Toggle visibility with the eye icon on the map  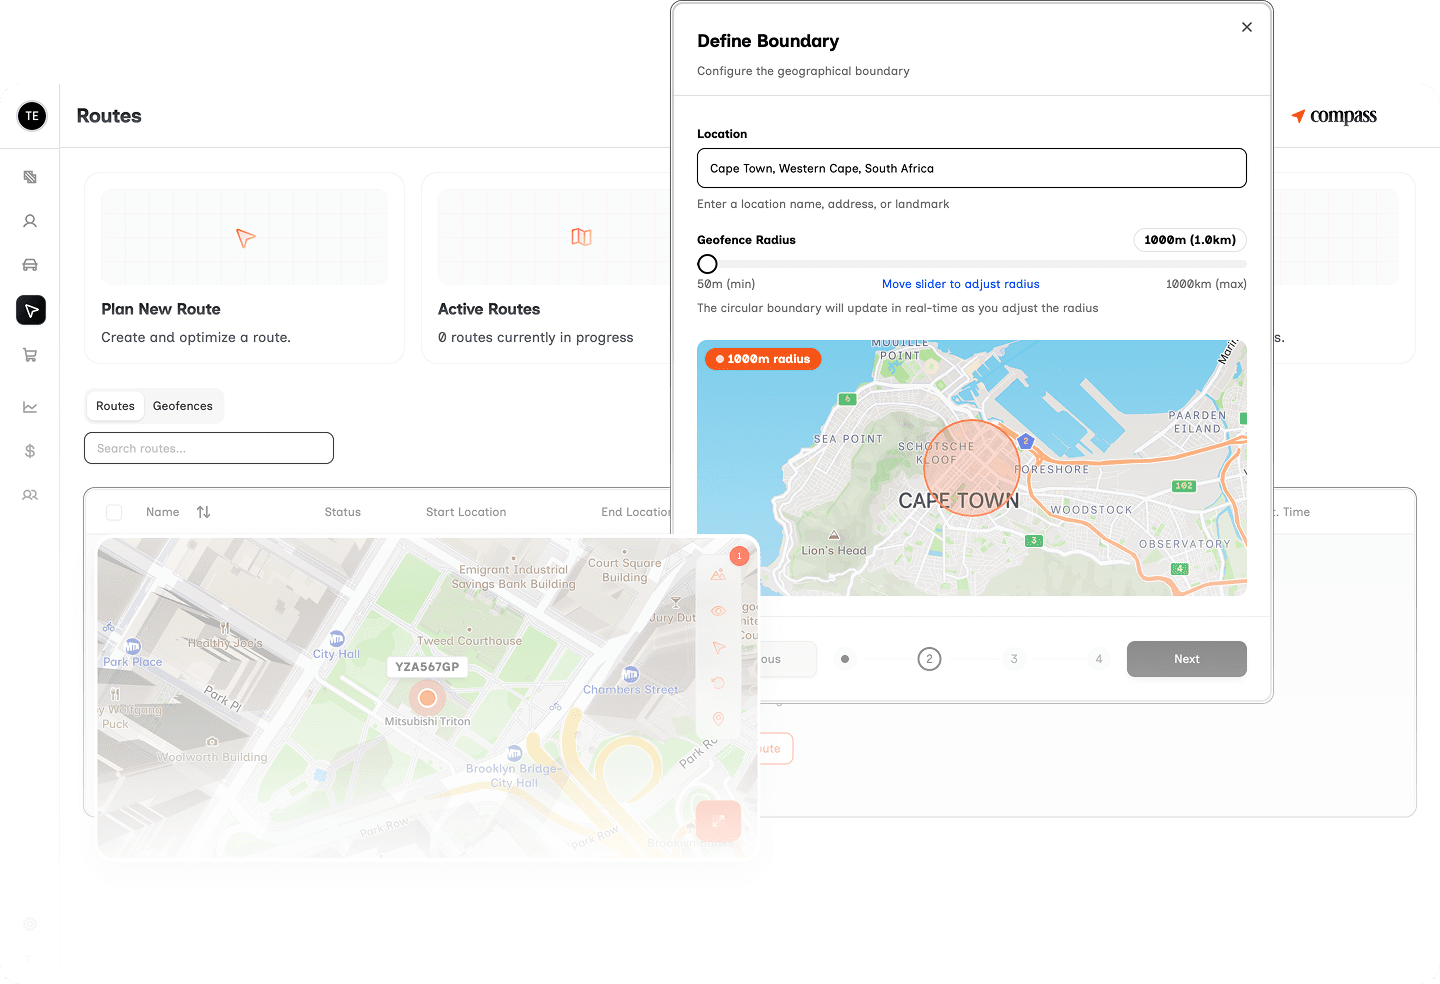click(718, 610)
